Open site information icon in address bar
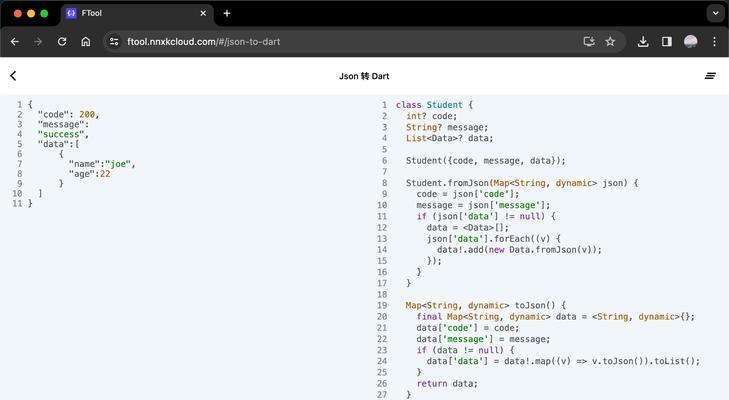729x400 pixels. (114, 42)
